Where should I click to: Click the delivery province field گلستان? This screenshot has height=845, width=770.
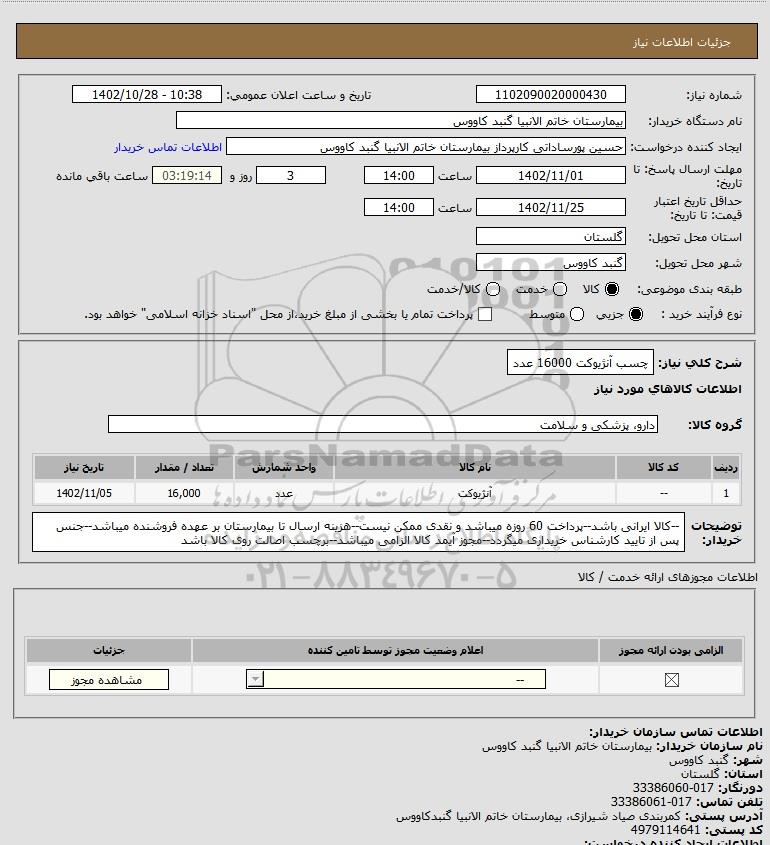(551, 237)
